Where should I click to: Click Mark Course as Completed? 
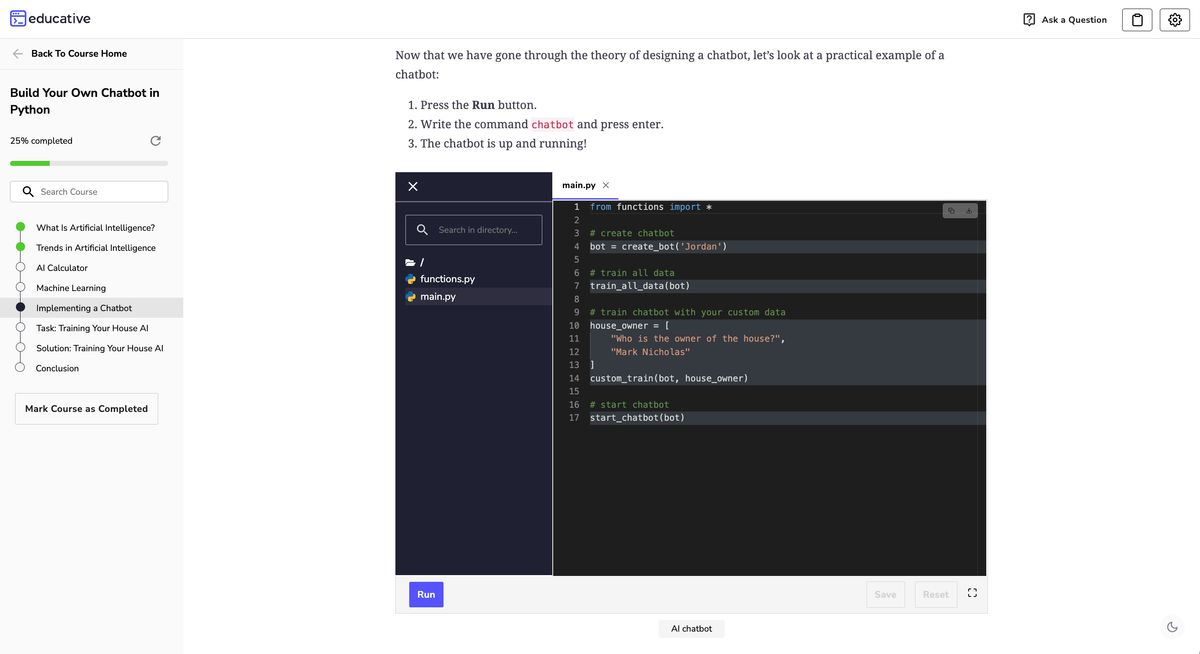tap(86, 408)
